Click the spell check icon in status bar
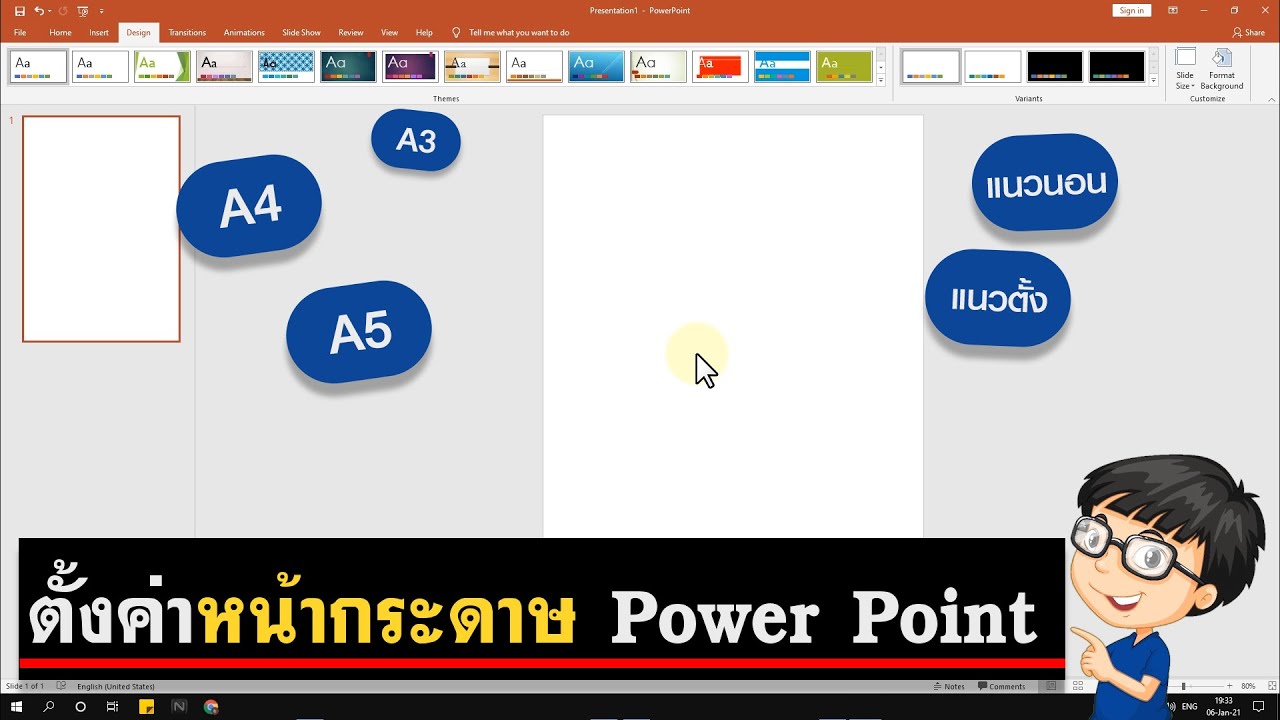 click(x=61, y=686)
